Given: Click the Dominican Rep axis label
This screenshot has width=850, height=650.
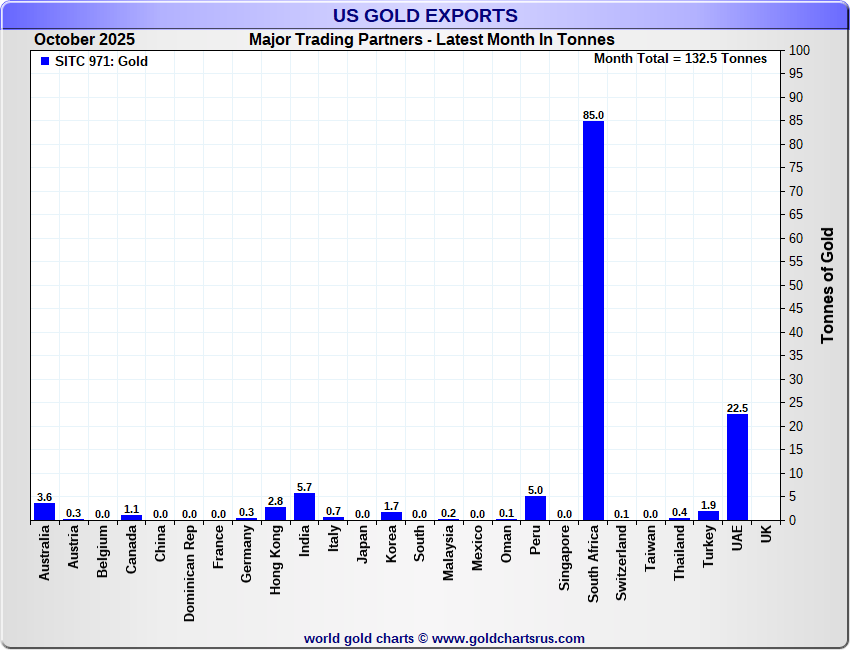Looking at the screenshot, I should coord(189,573).
